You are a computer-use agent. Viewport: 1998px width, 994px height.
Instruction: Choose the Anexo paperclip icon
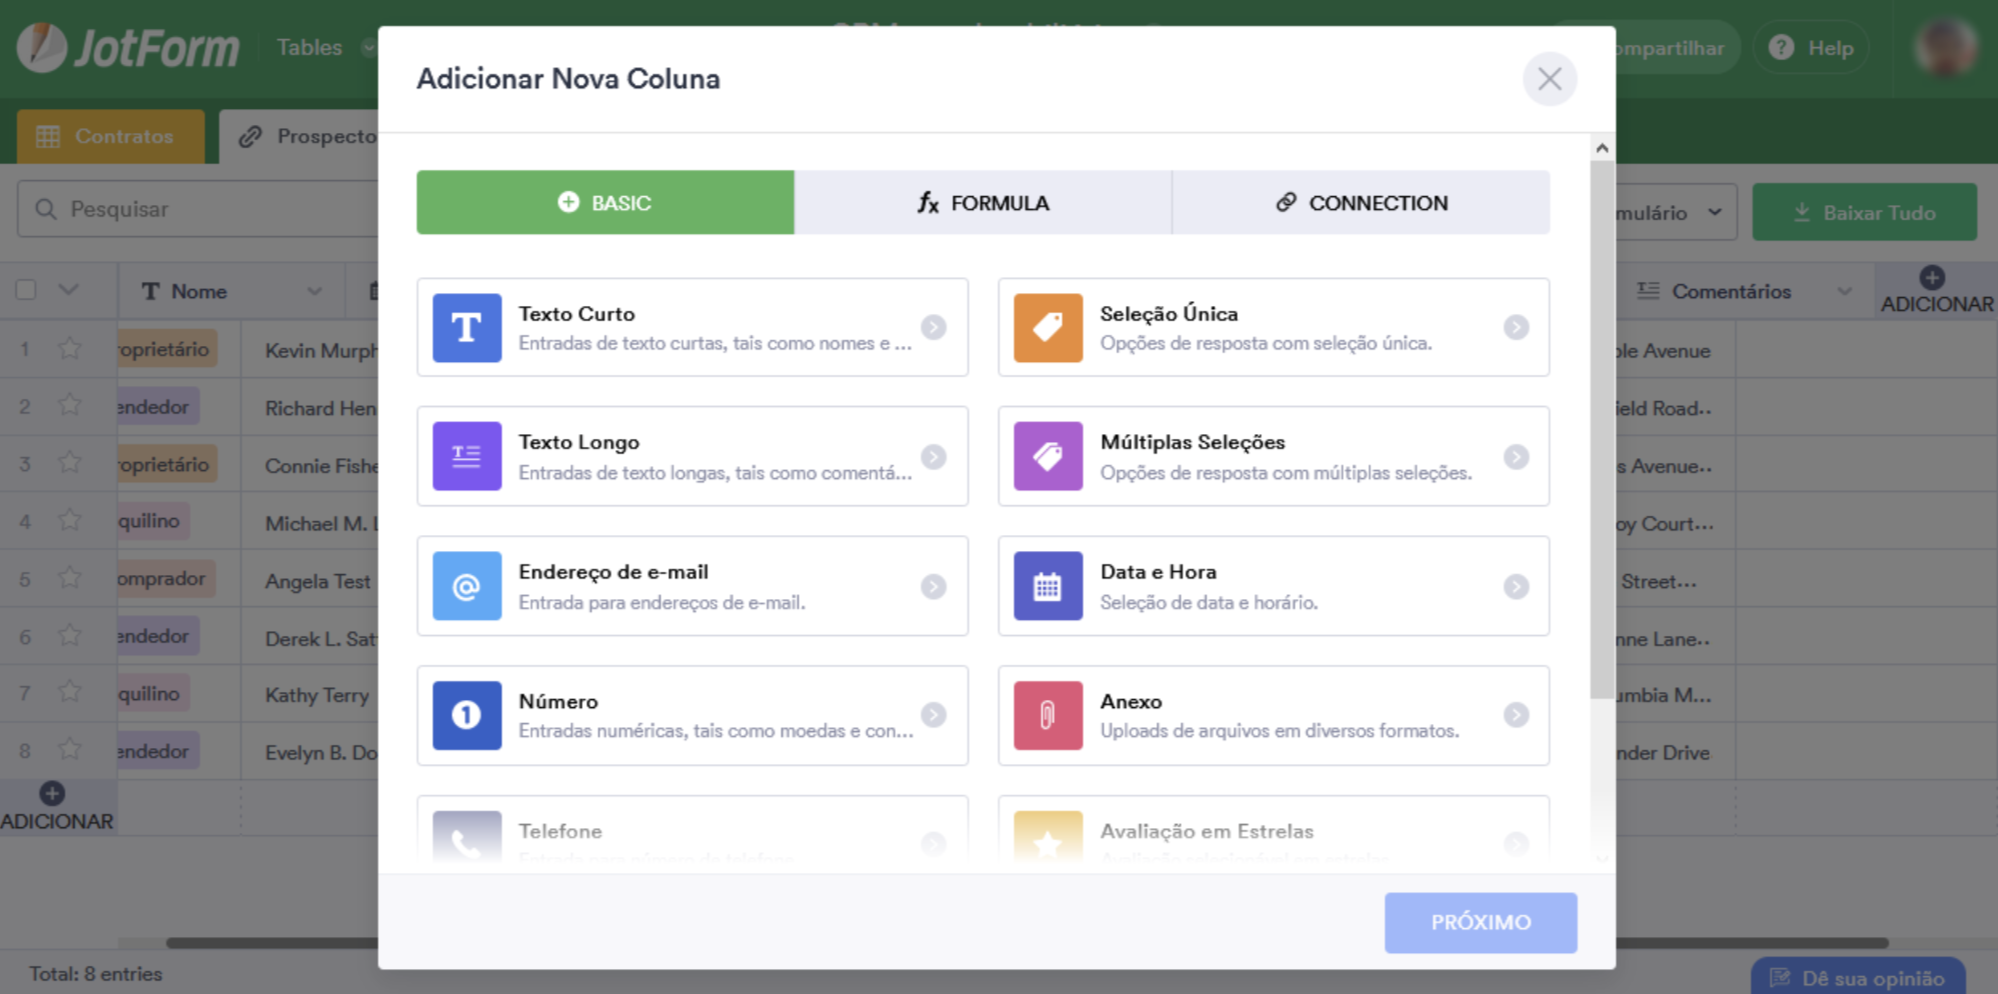pyautogui.click(x=1047, y=715)
